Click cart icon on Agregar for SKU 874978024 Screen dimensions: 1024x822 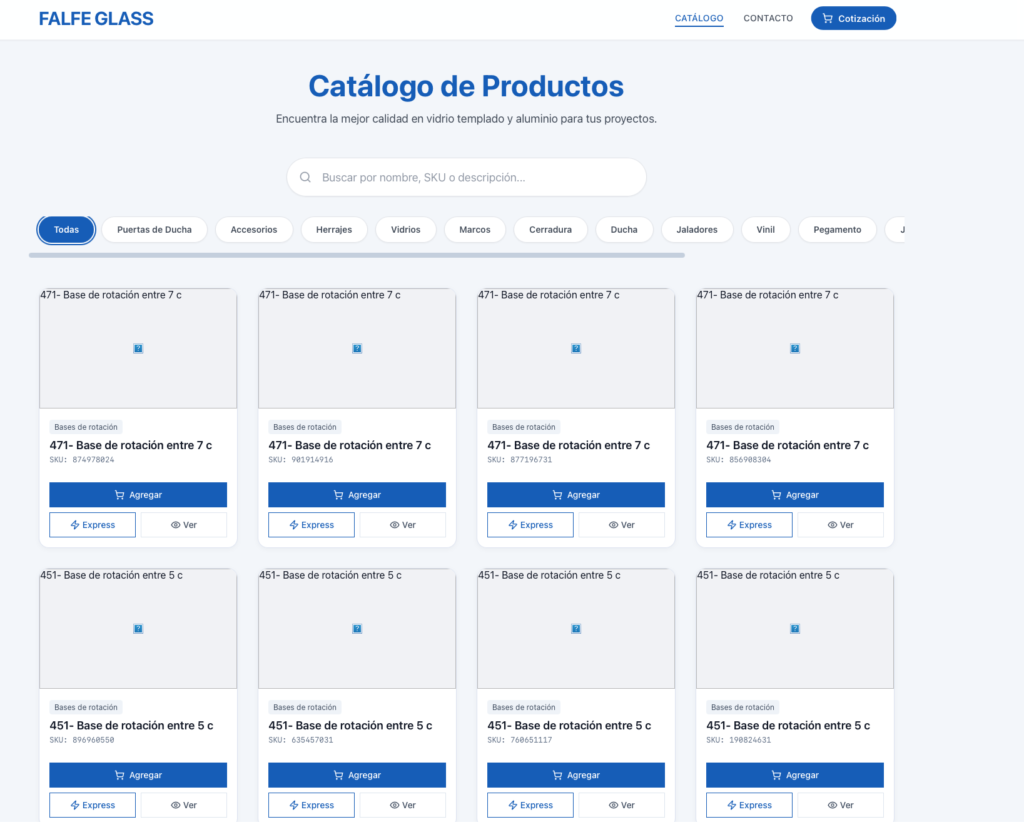(x=120, y=495)
